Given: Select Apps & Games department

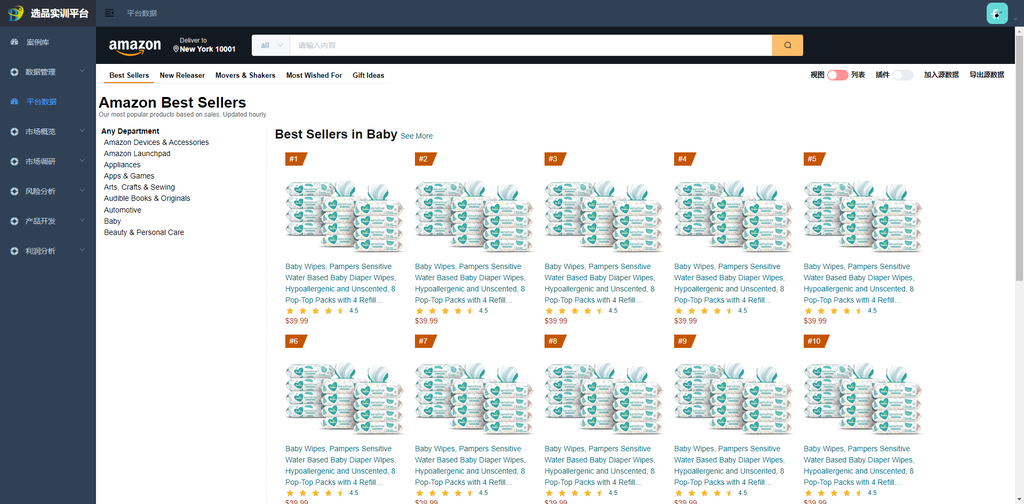Looking at the screenshot, I should (x=129, y=176).
